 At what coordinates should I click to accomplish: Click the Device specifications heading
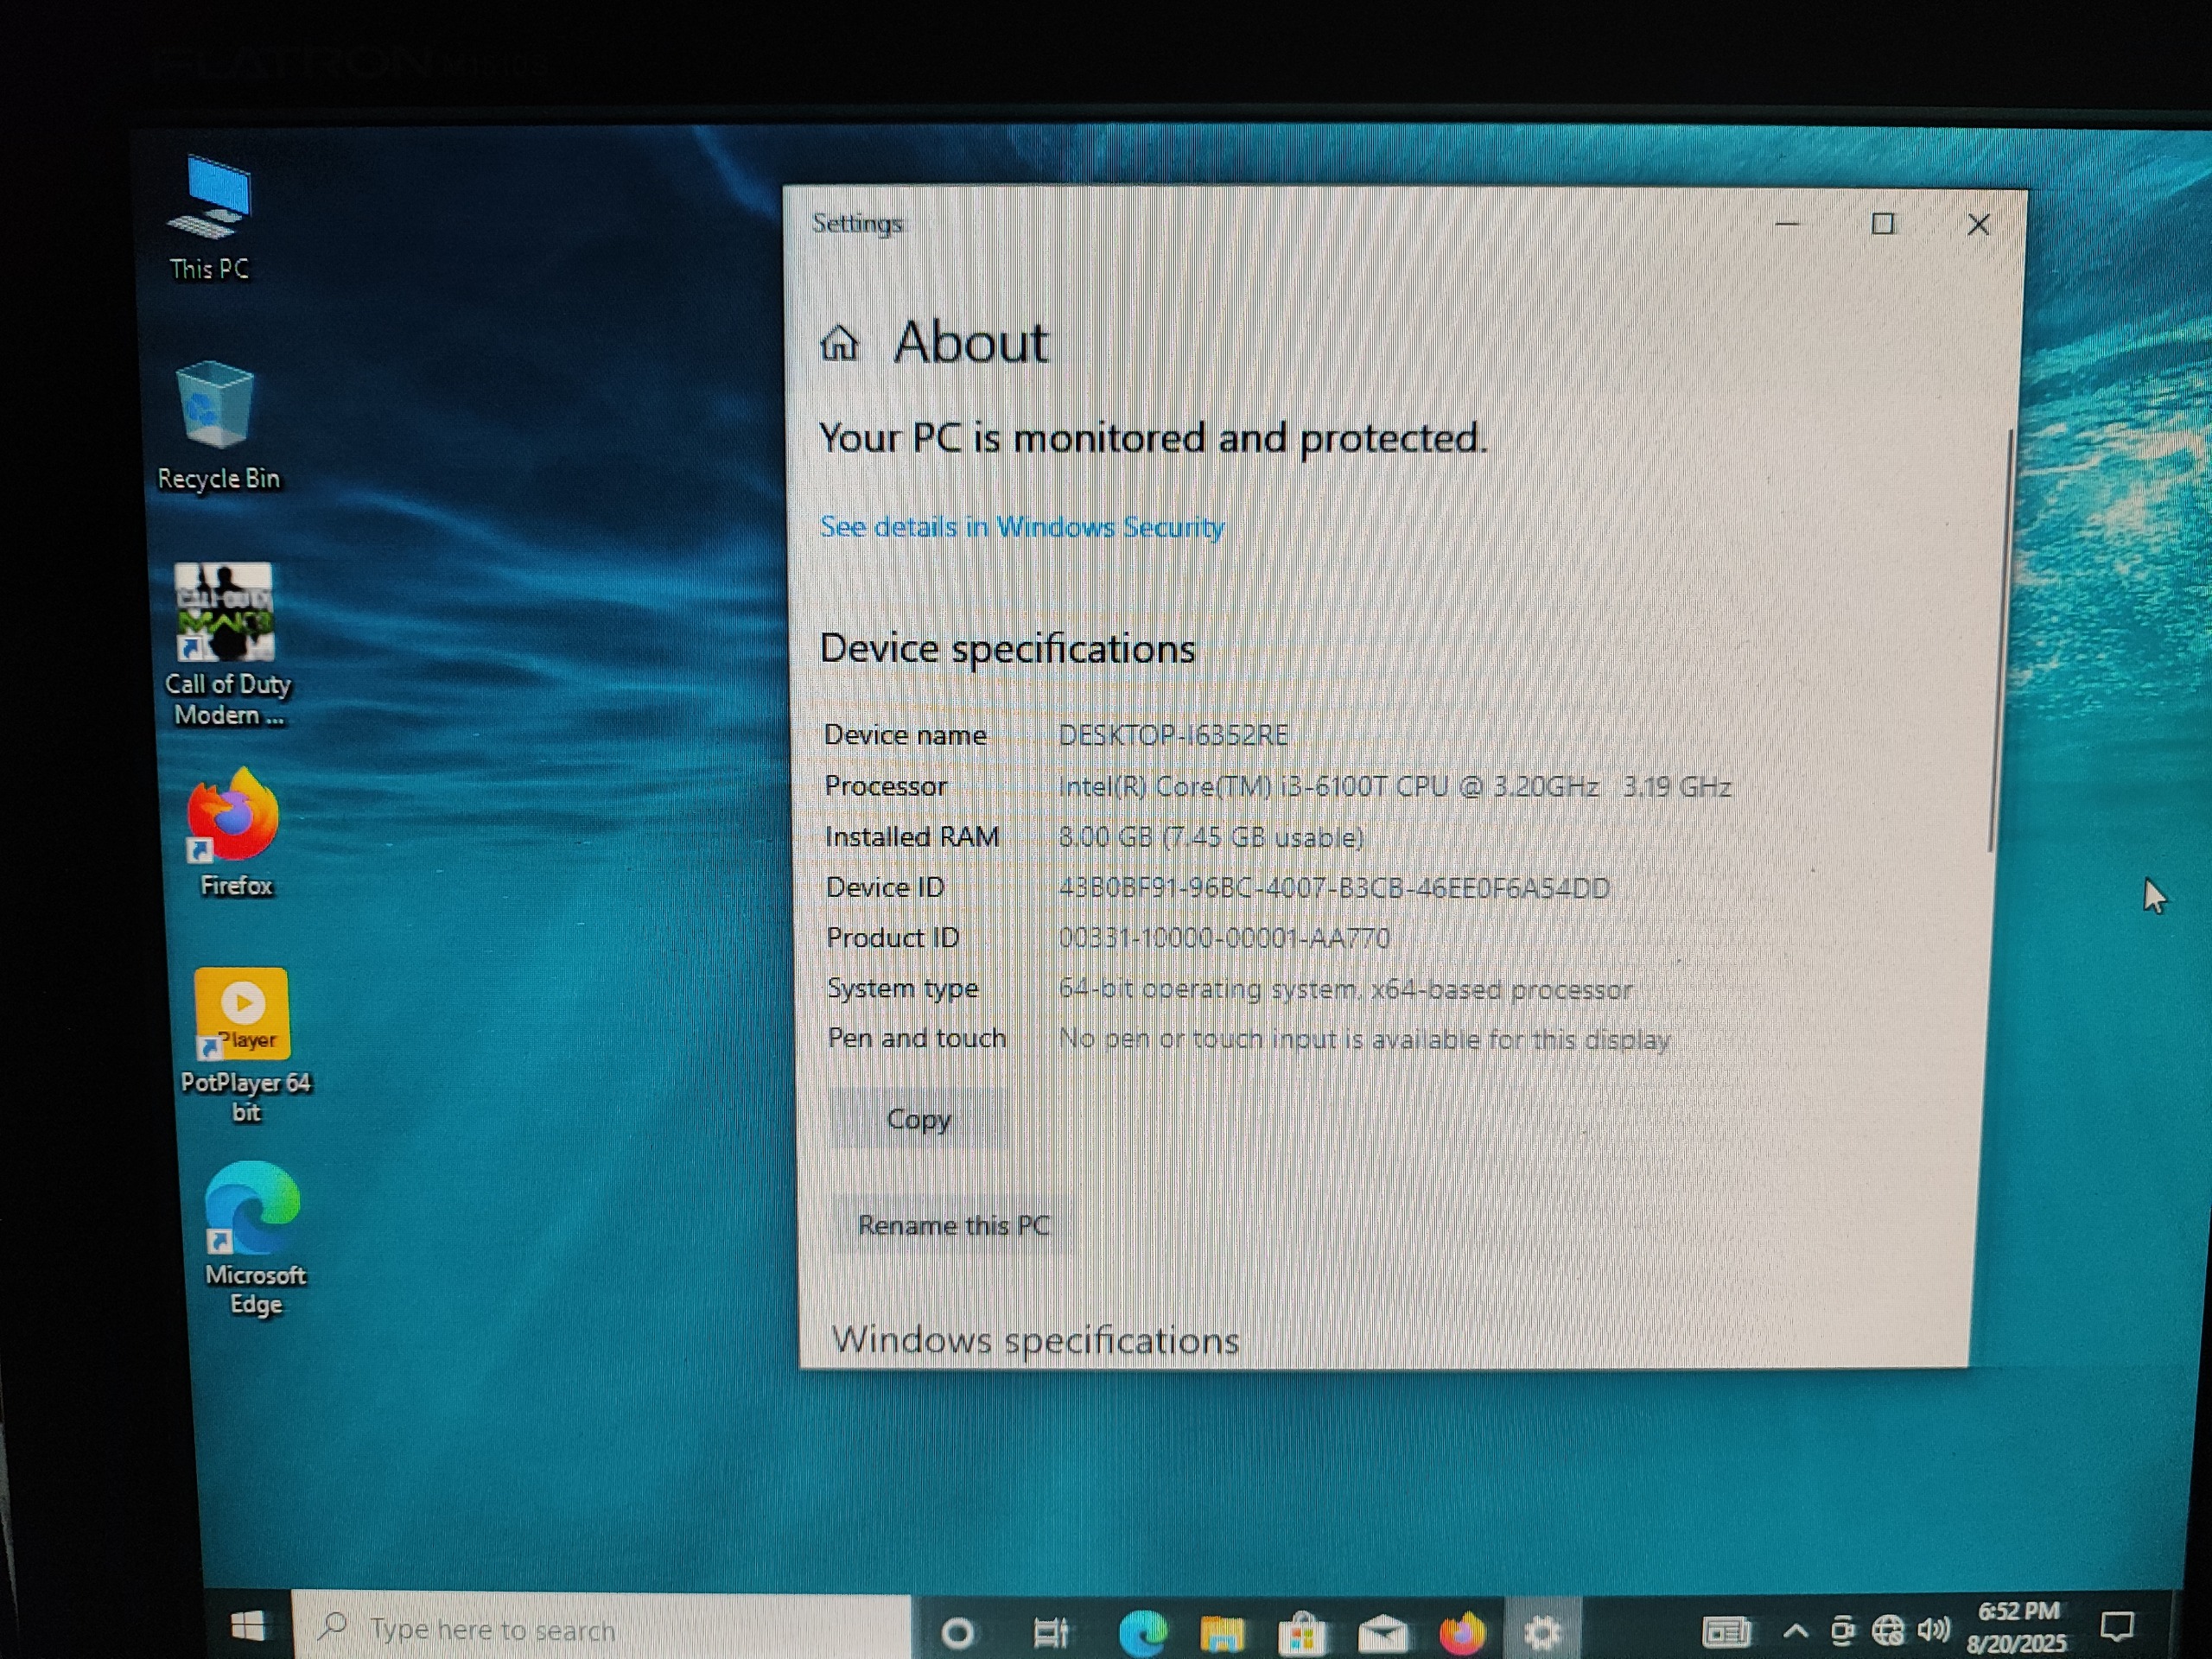(1007, 649)
